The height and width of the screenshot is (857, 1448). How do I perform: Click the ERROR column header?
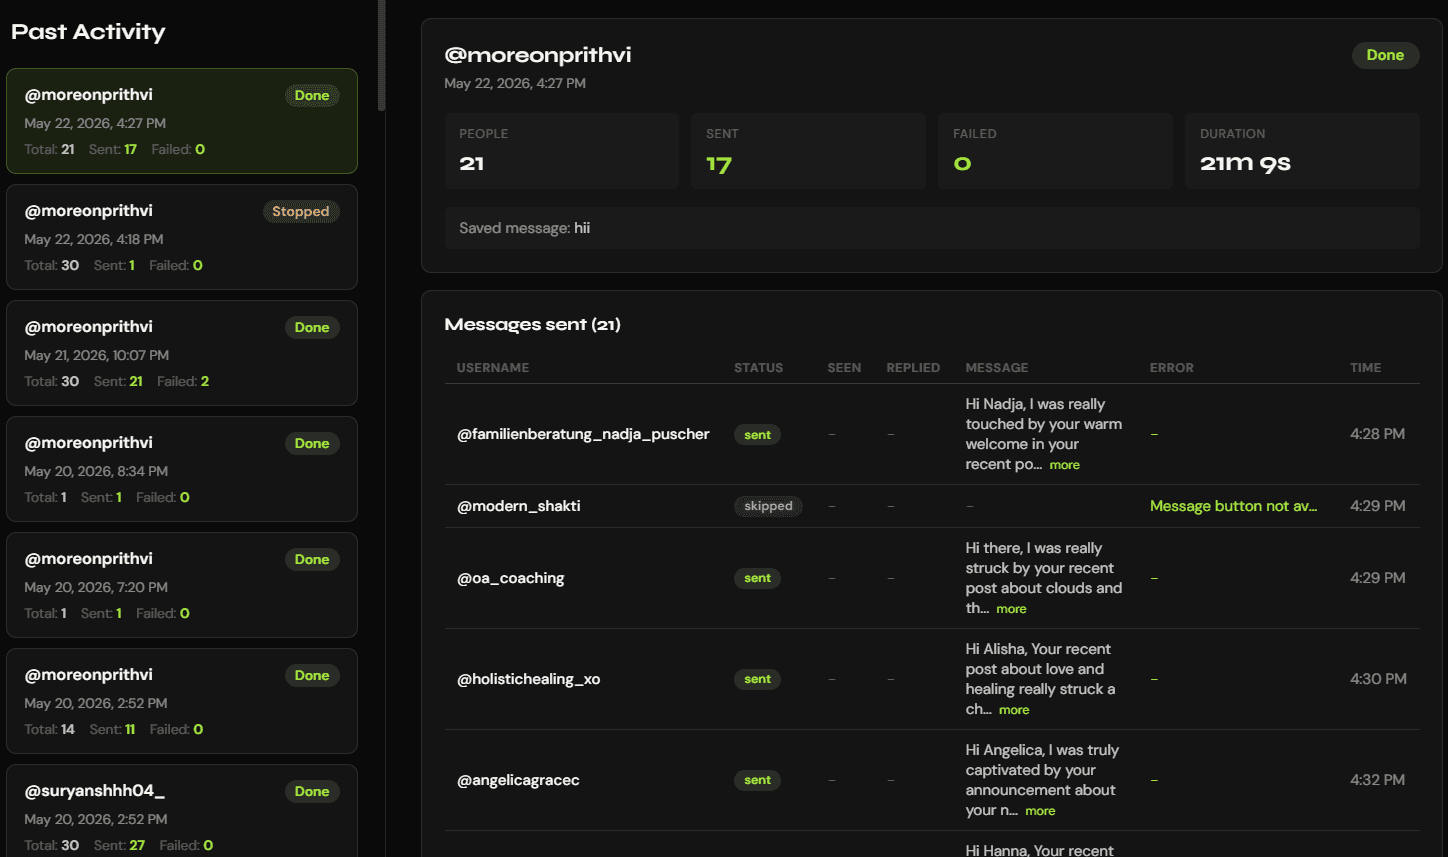click(1172, 368)
